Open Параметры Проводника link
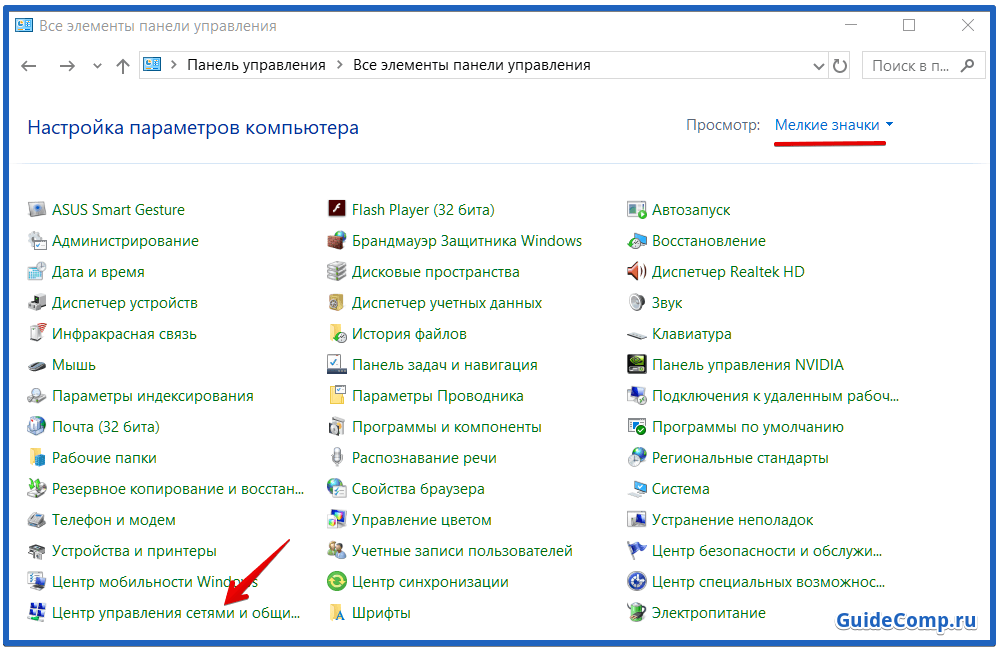 point(437,396)
